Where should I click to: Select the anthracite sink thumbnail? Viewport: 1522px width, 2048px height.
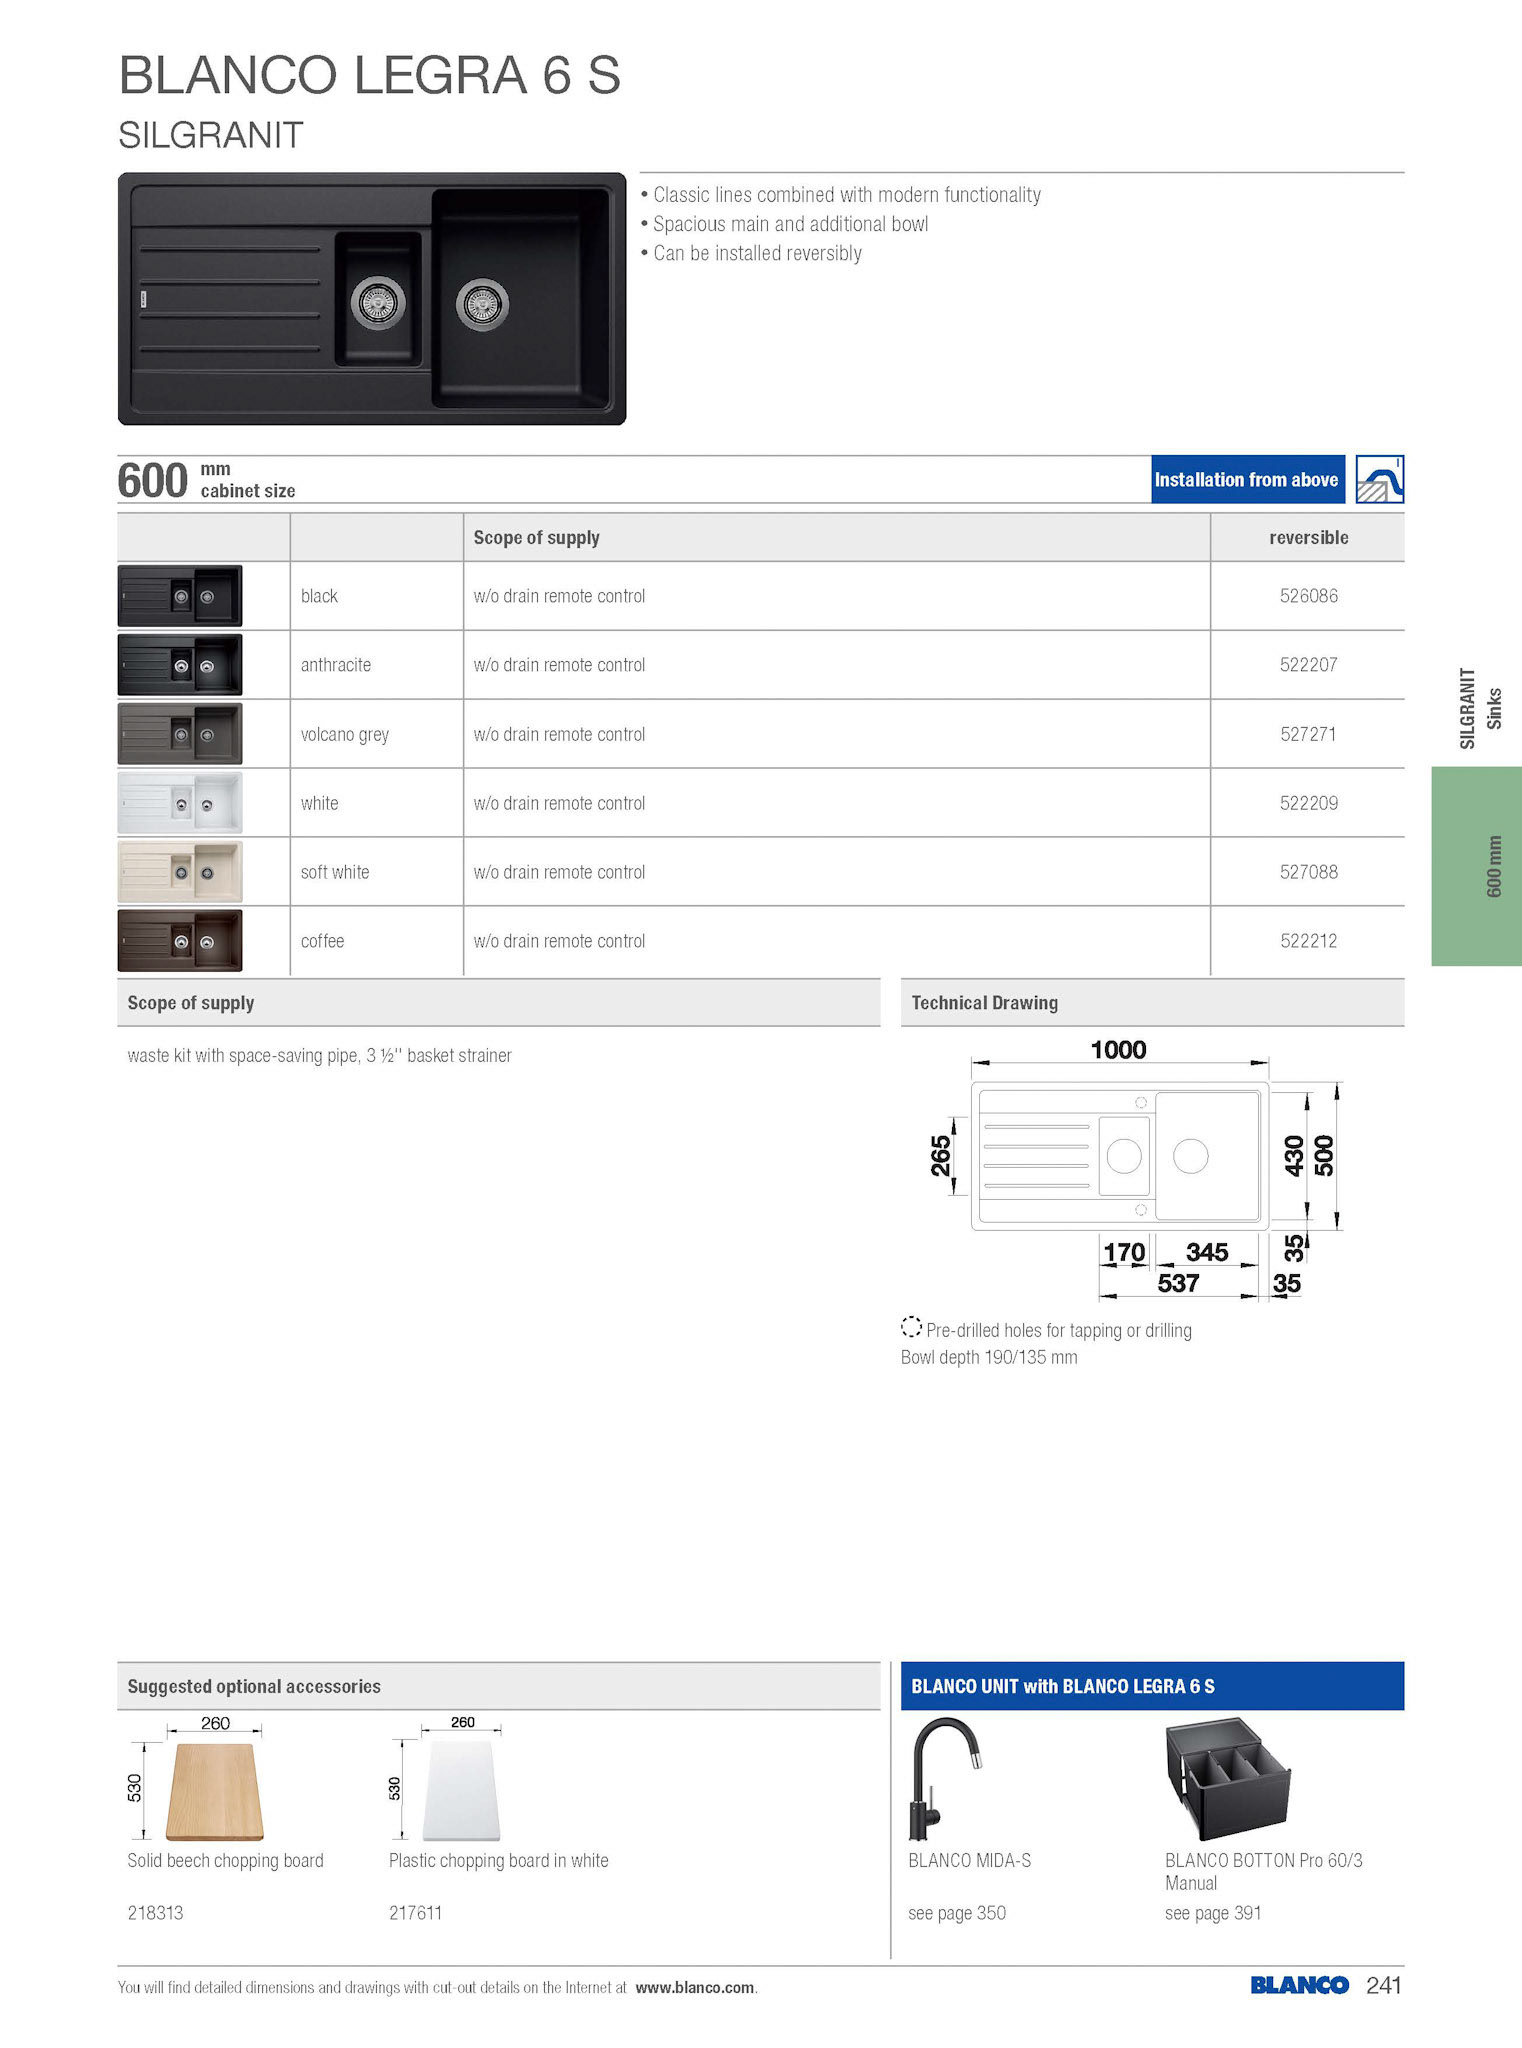180,665
